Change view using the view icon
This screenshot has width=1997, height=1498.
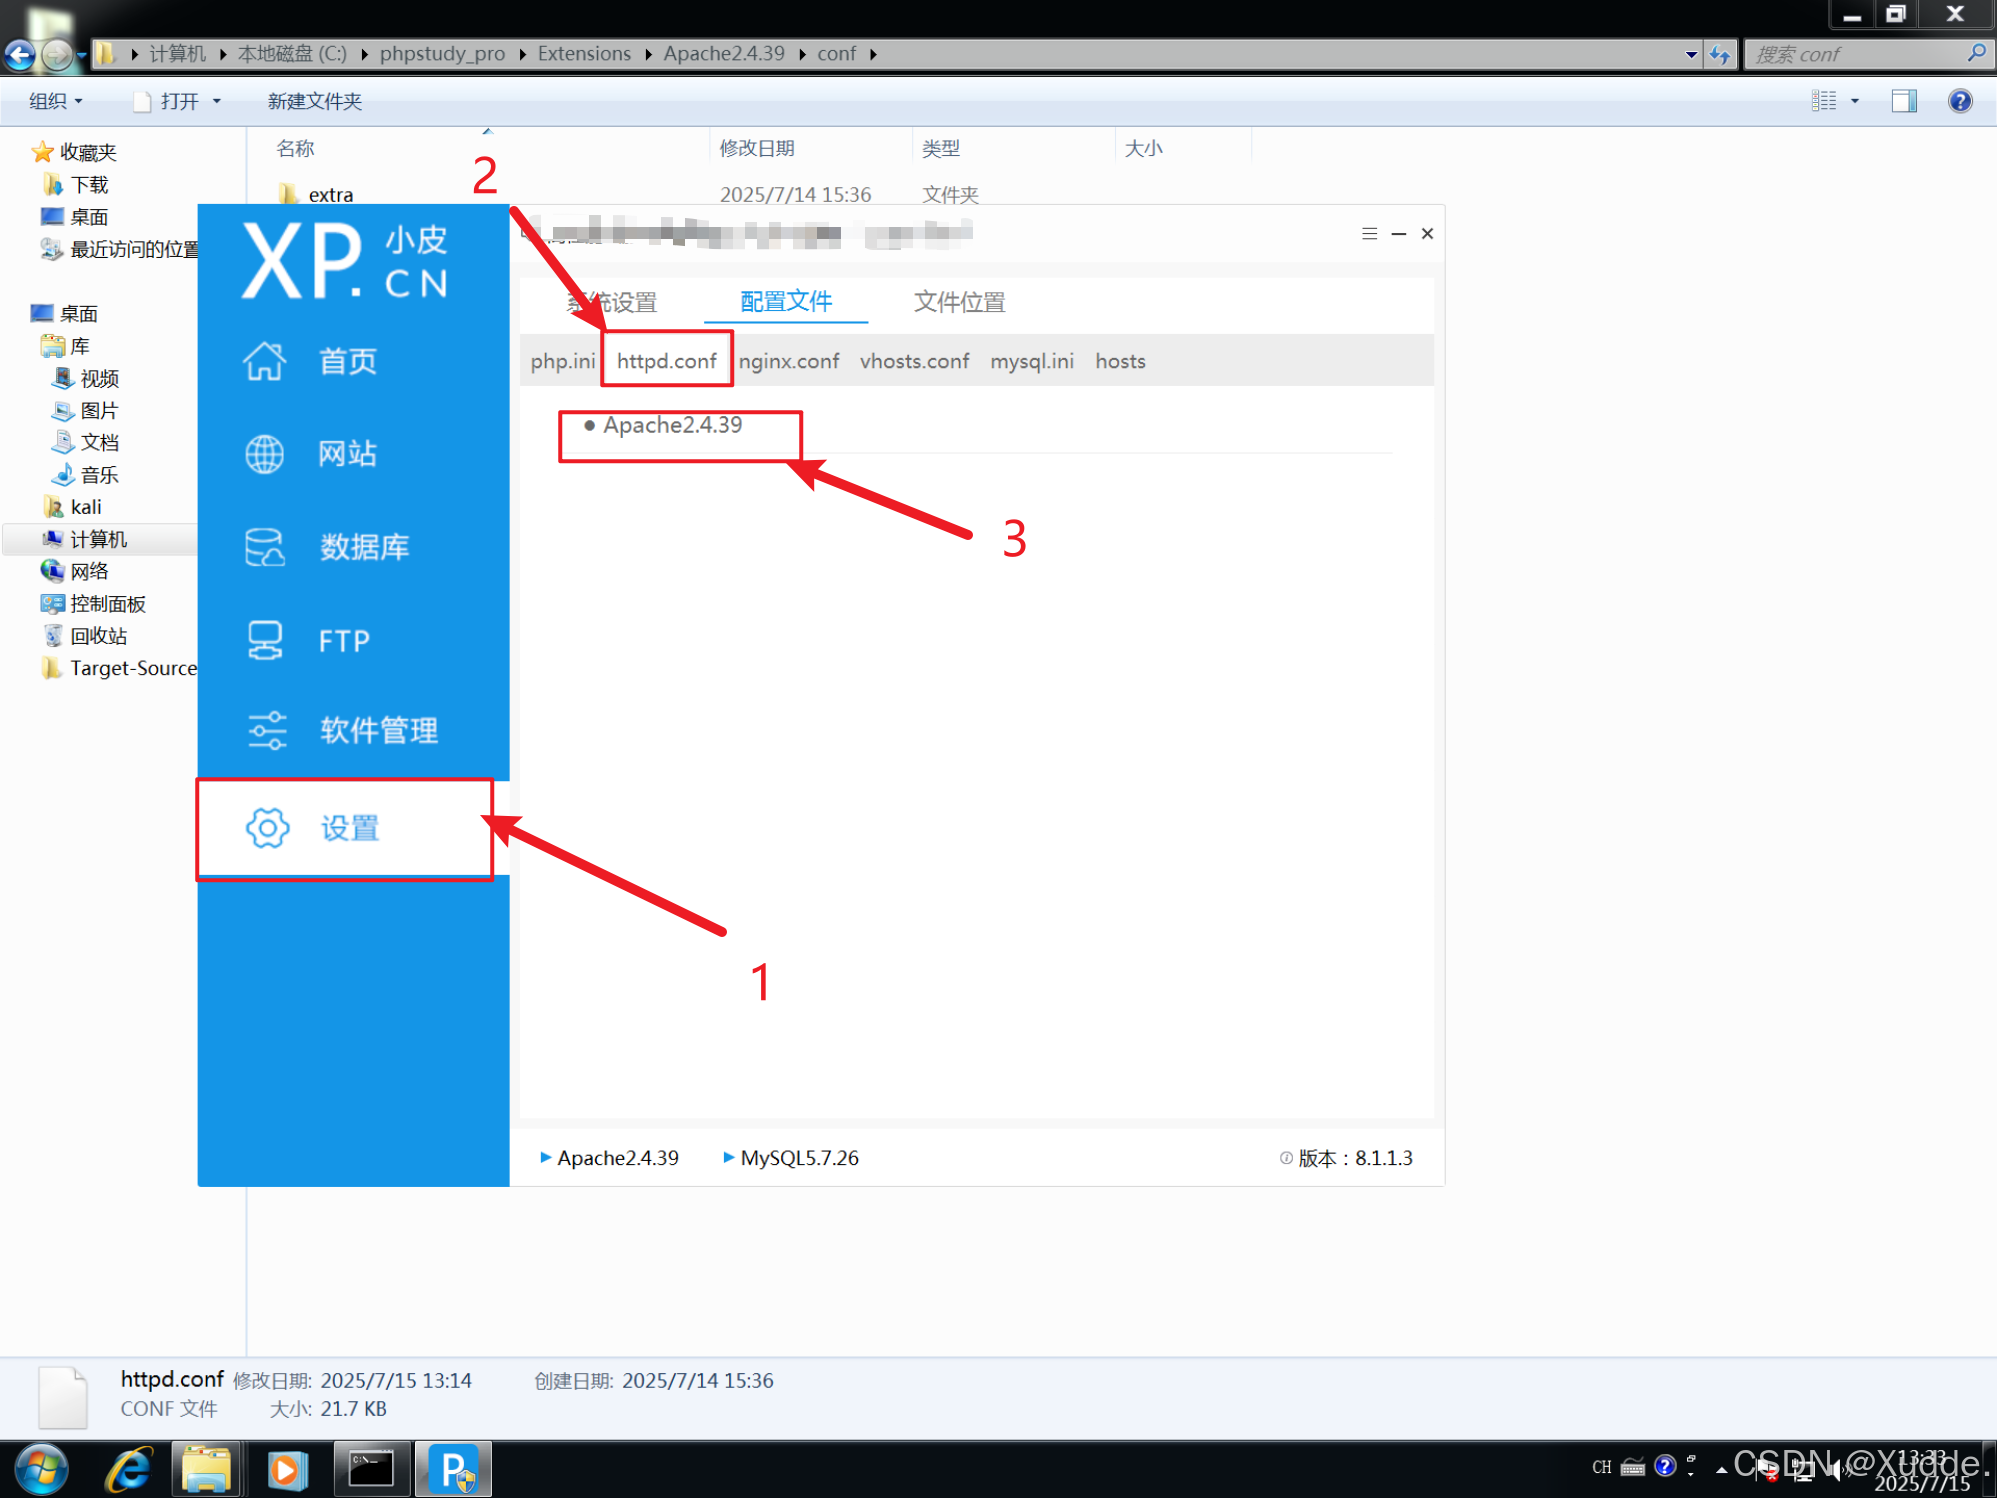pos(1823,100)
